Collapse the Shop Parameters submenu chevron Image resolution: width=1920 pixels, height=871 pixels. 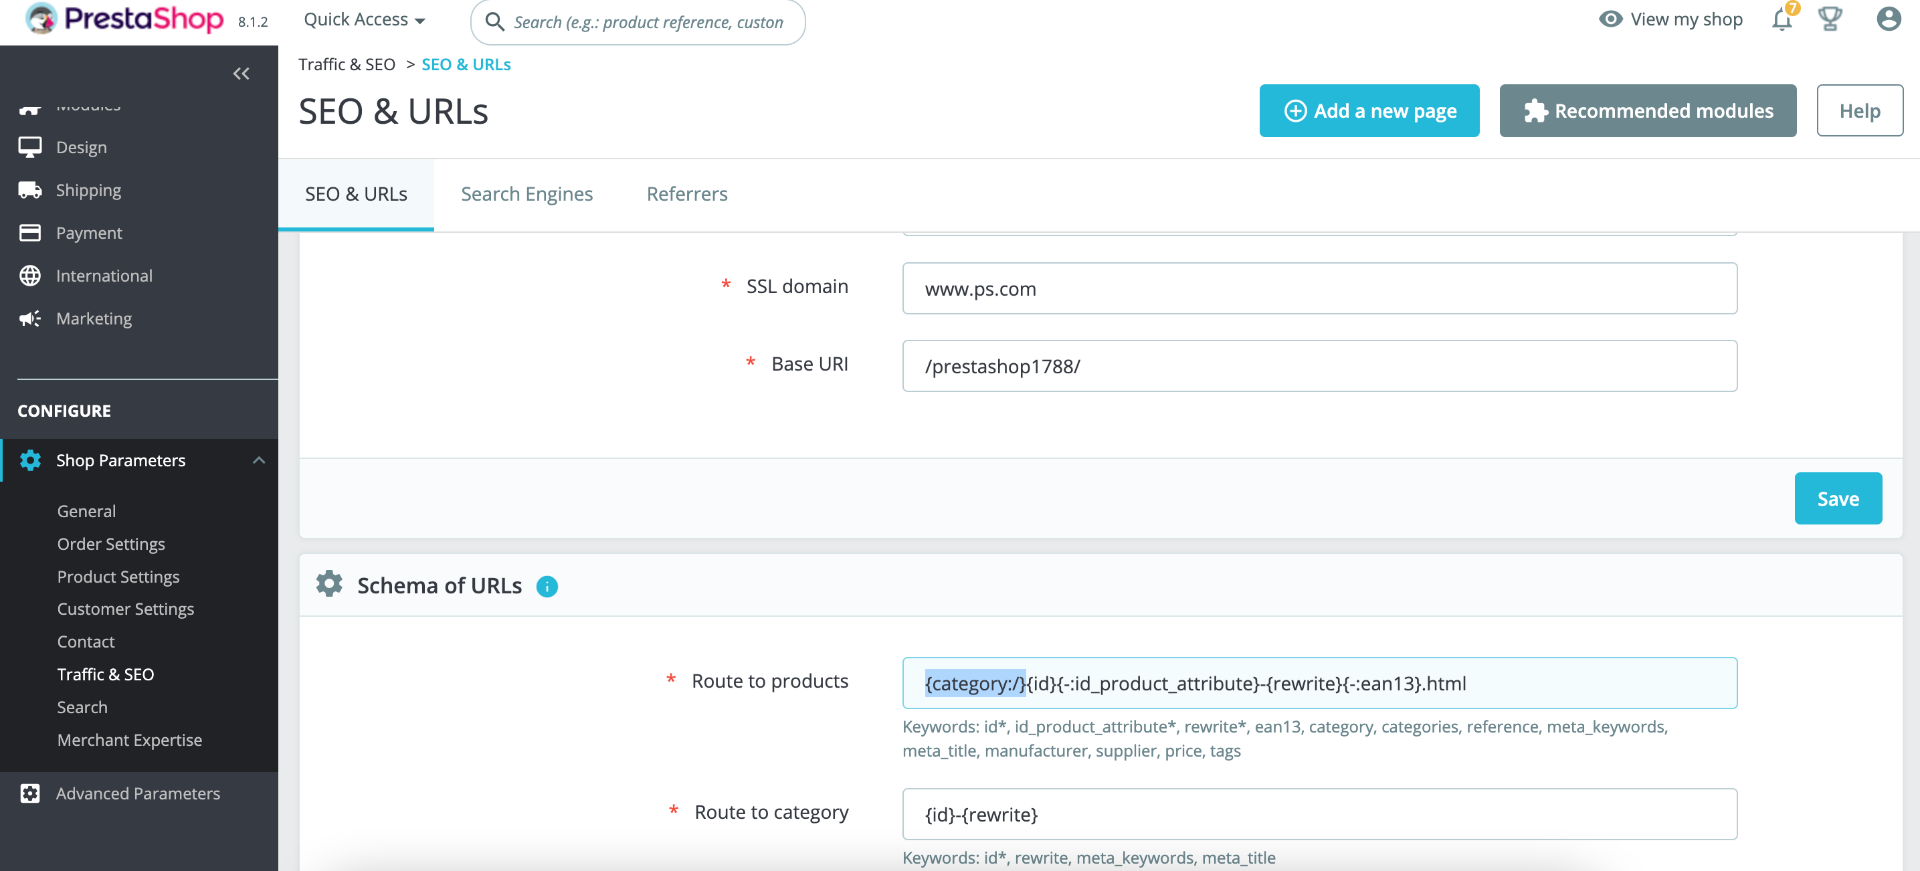tap(259, 460)
